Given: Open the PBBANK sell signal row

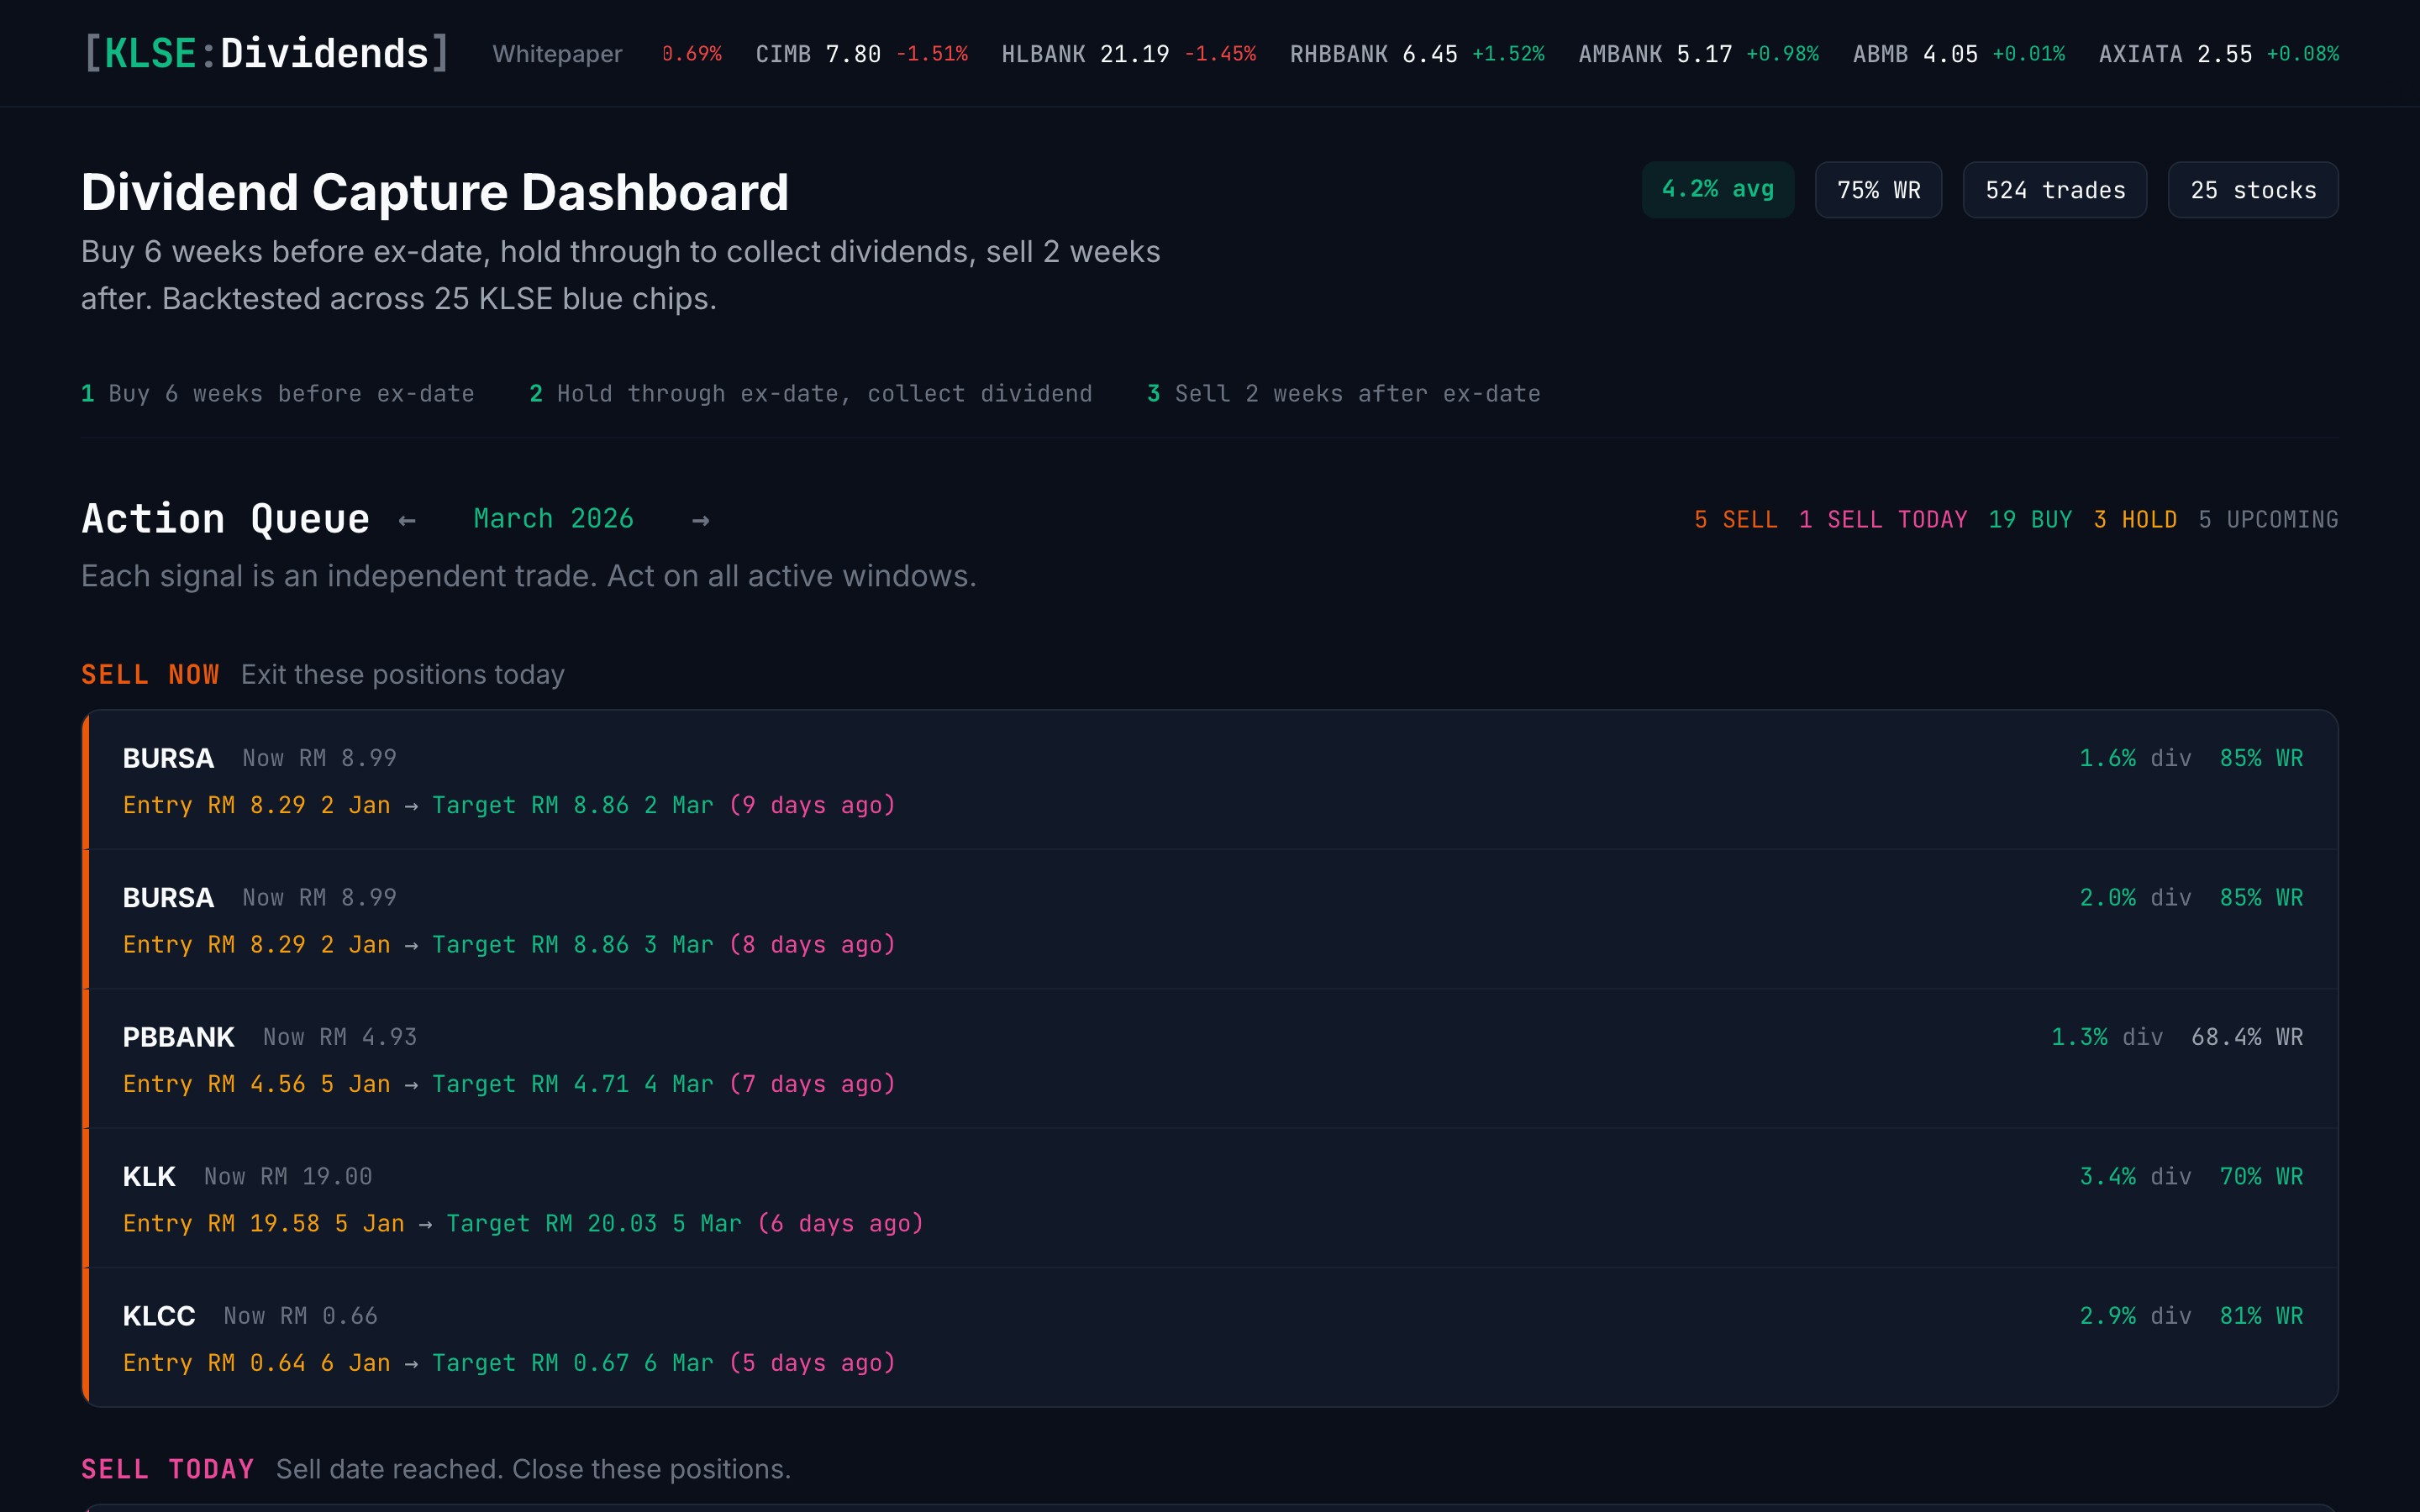Looking at the screenshot, I should [x=1210, y=1059].
